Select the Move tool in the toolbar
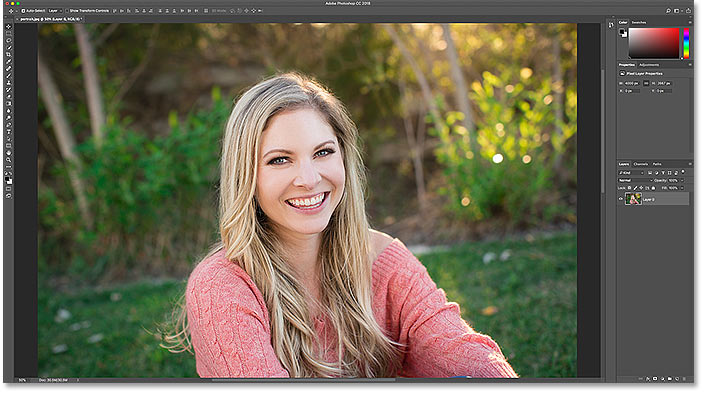 tap(9, 26)
